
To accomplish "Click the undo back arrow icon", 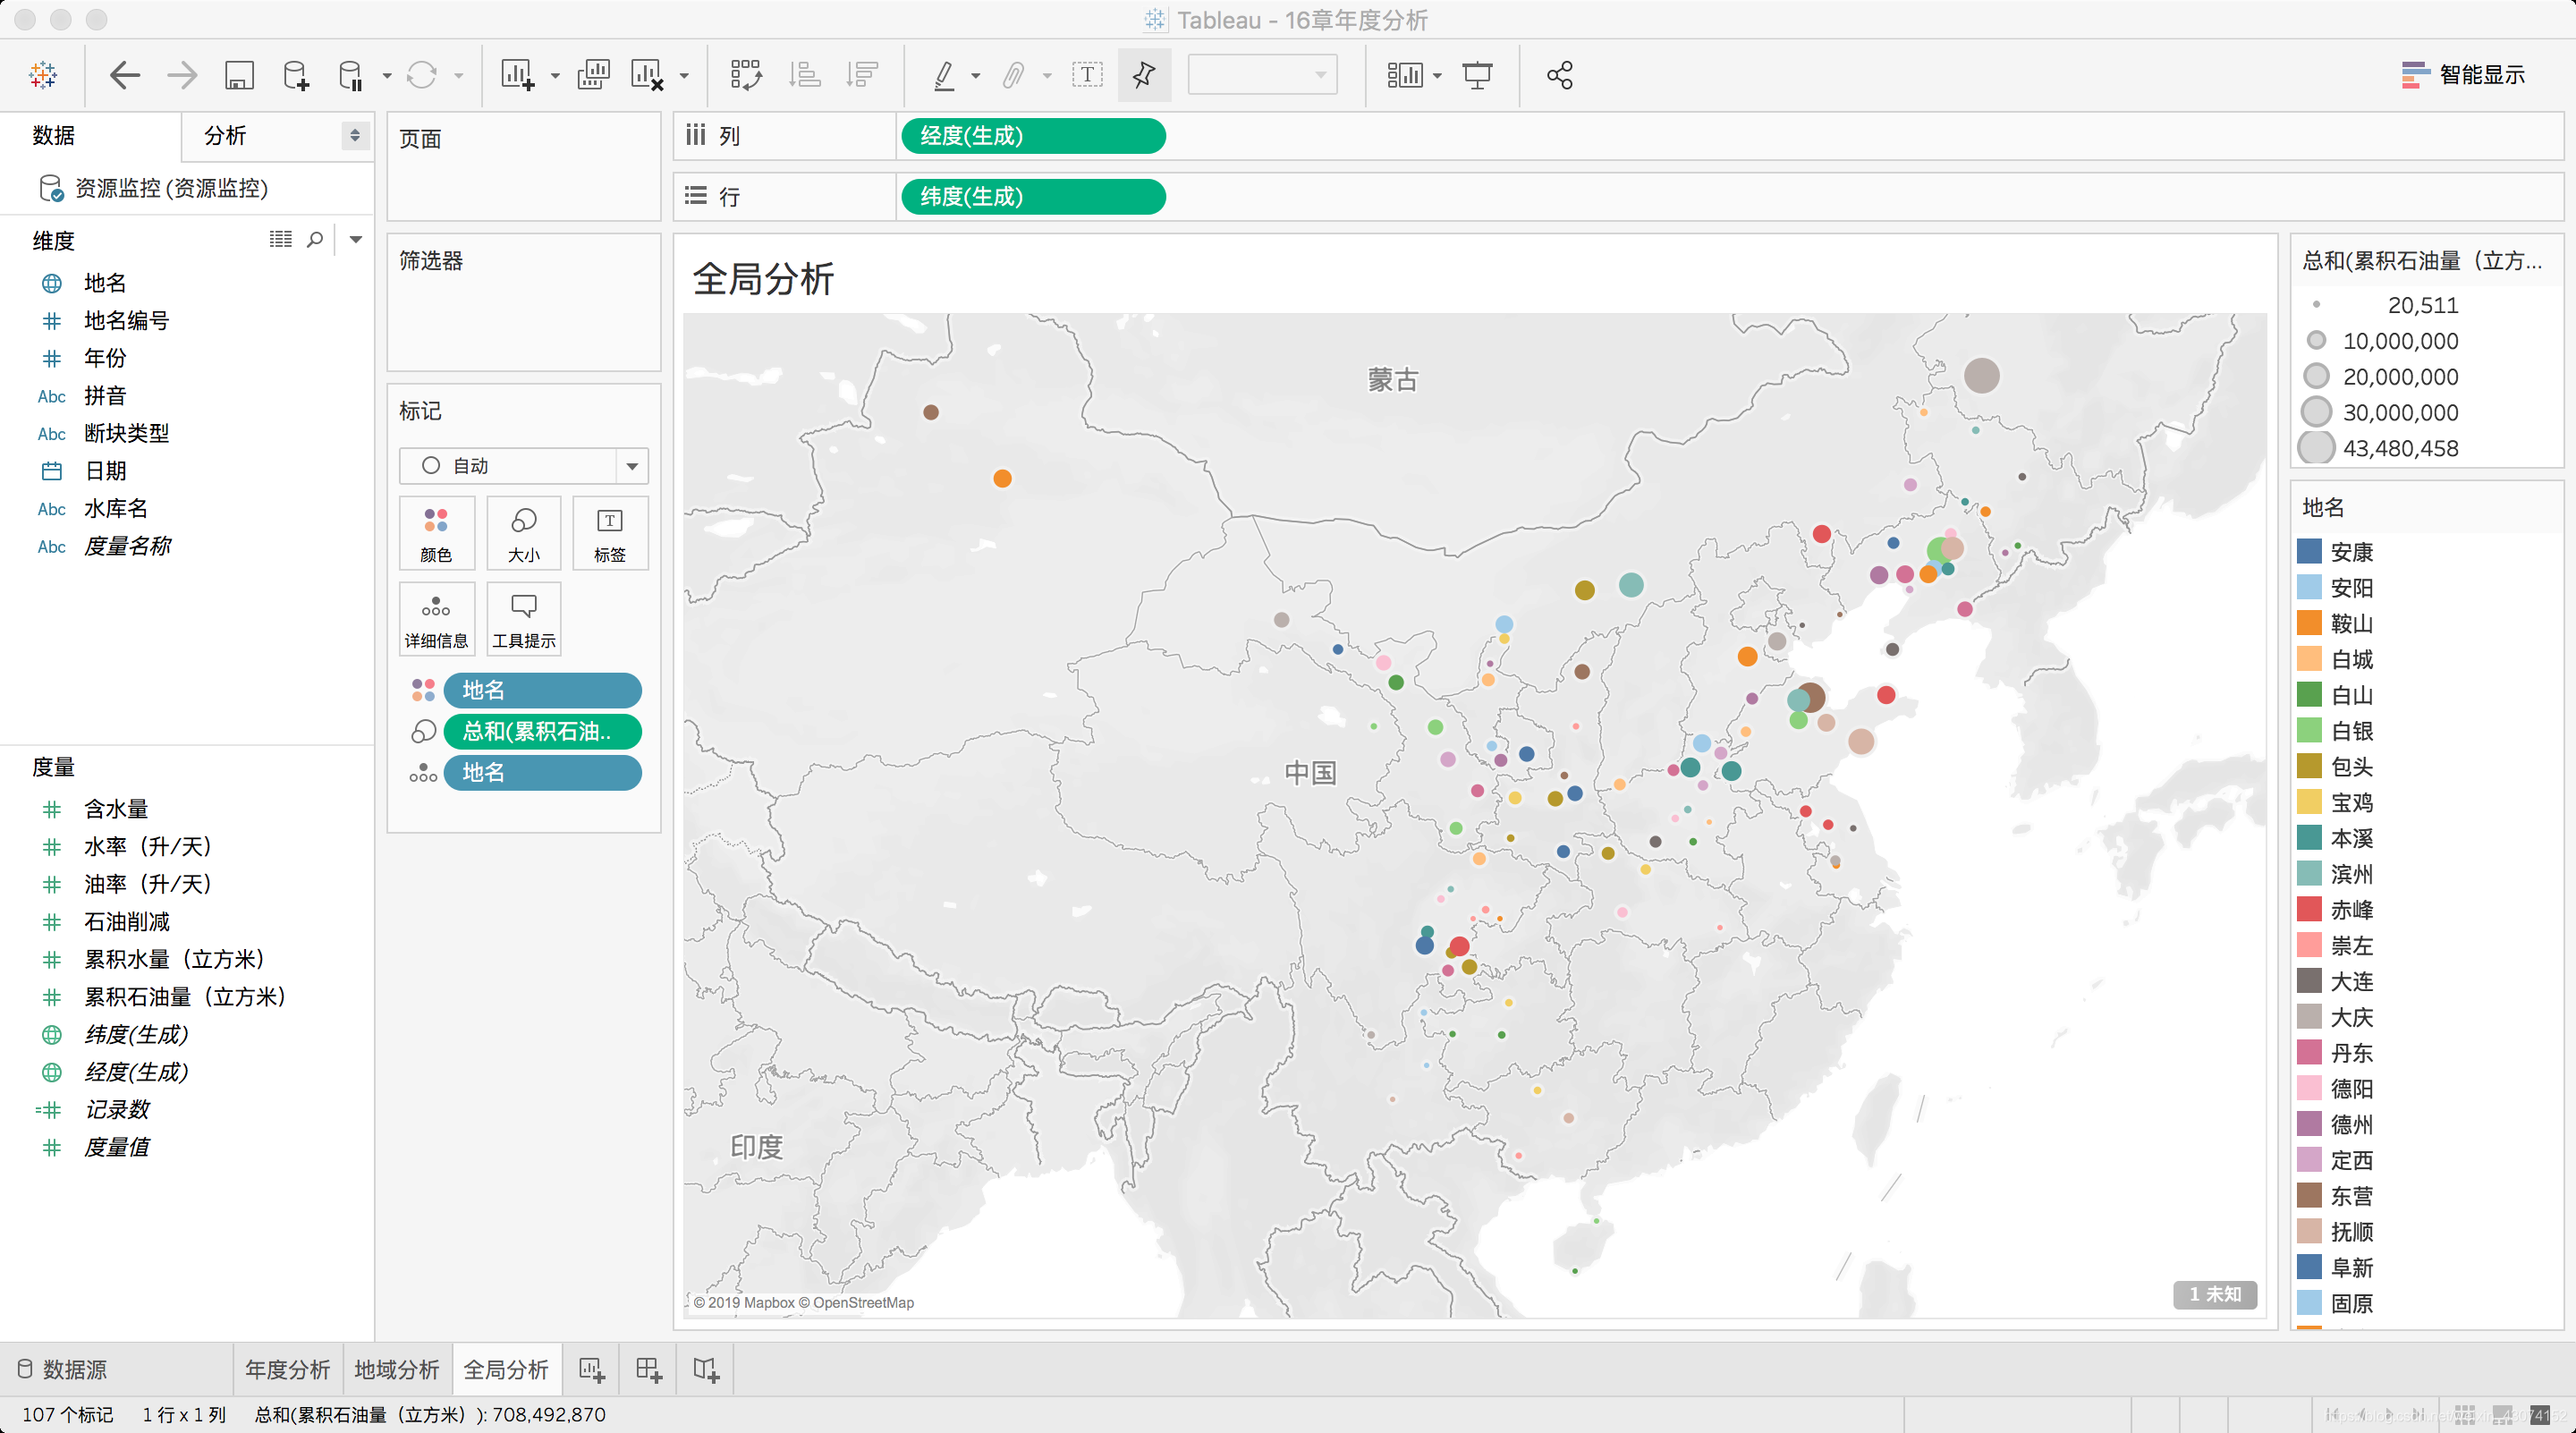I will tap(124, 75).
